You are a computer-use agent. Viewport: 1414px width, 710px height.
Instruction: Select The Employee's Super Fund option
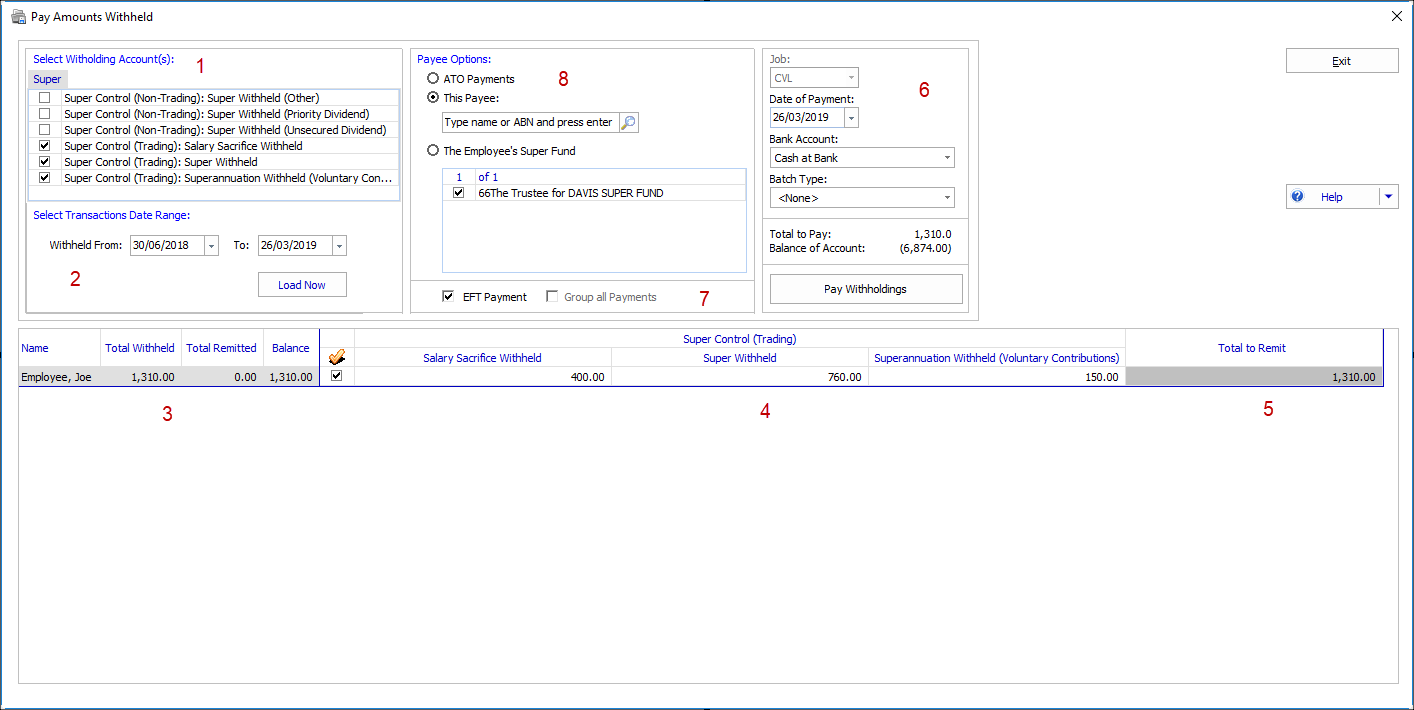[x=433, y=151]
